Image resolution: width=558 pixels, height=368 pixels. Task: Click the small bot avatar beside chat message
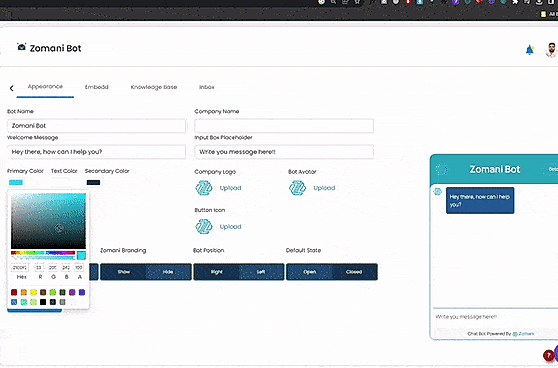[438, 192]
